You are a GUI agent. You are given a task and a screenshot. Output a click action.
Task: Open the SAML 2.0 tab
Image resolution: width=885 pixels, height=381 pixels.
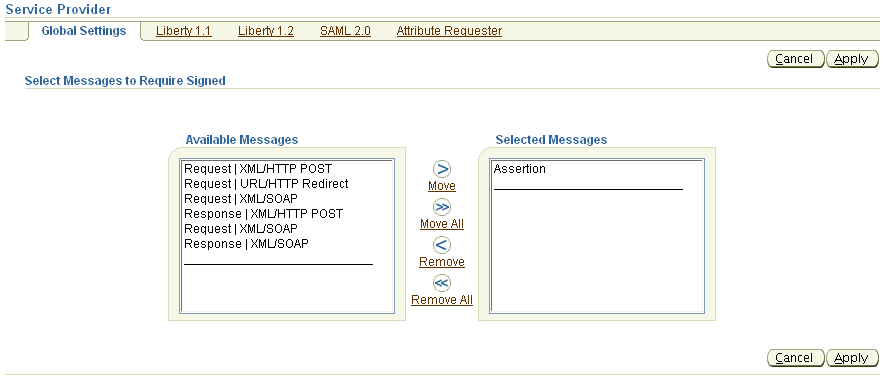click(345, 31)
